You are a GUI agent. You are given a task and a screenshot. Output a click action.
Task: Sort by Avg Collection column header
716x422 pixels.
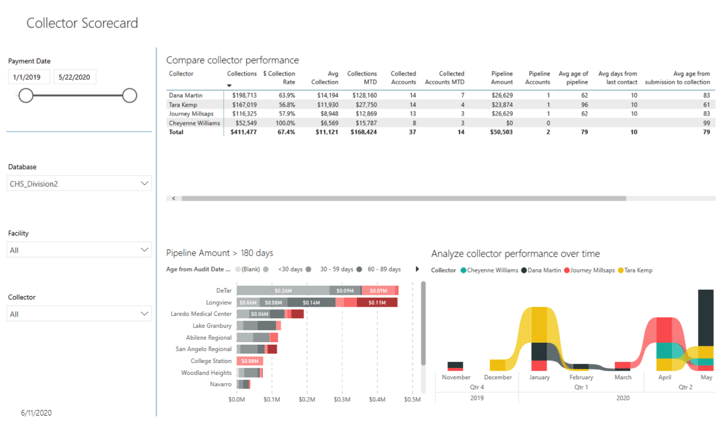tap(325, 78)
